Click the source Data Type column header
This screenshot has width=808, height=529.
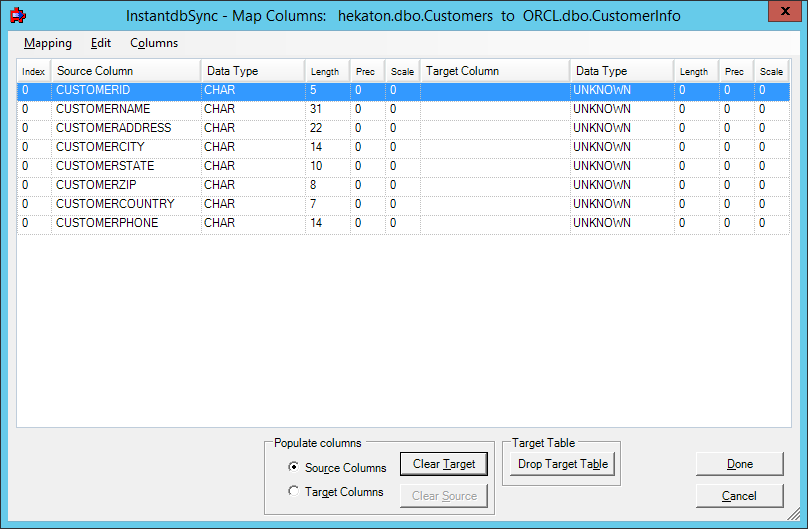click(253, 71)
